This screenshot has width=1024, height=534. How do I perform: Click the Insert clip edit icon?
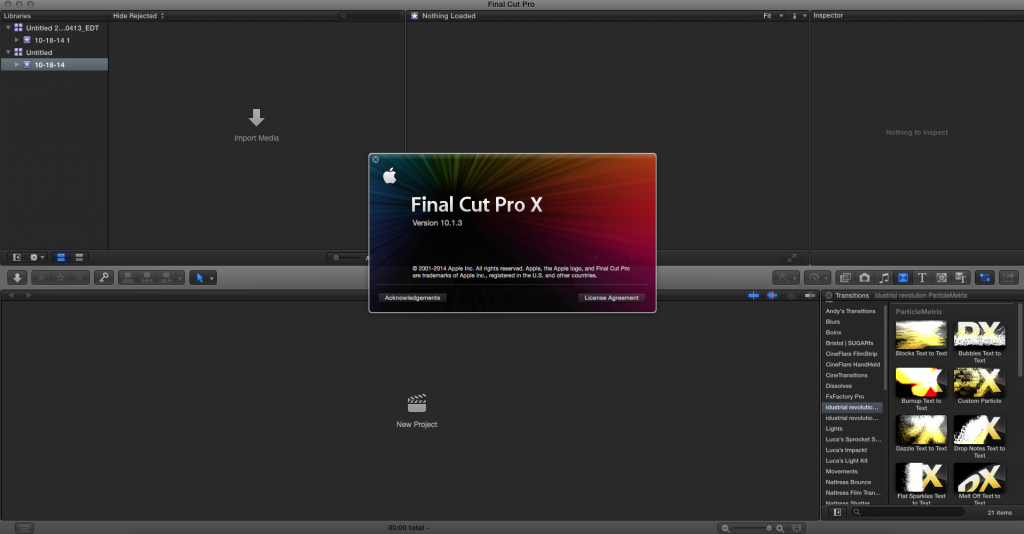(148, 277)
